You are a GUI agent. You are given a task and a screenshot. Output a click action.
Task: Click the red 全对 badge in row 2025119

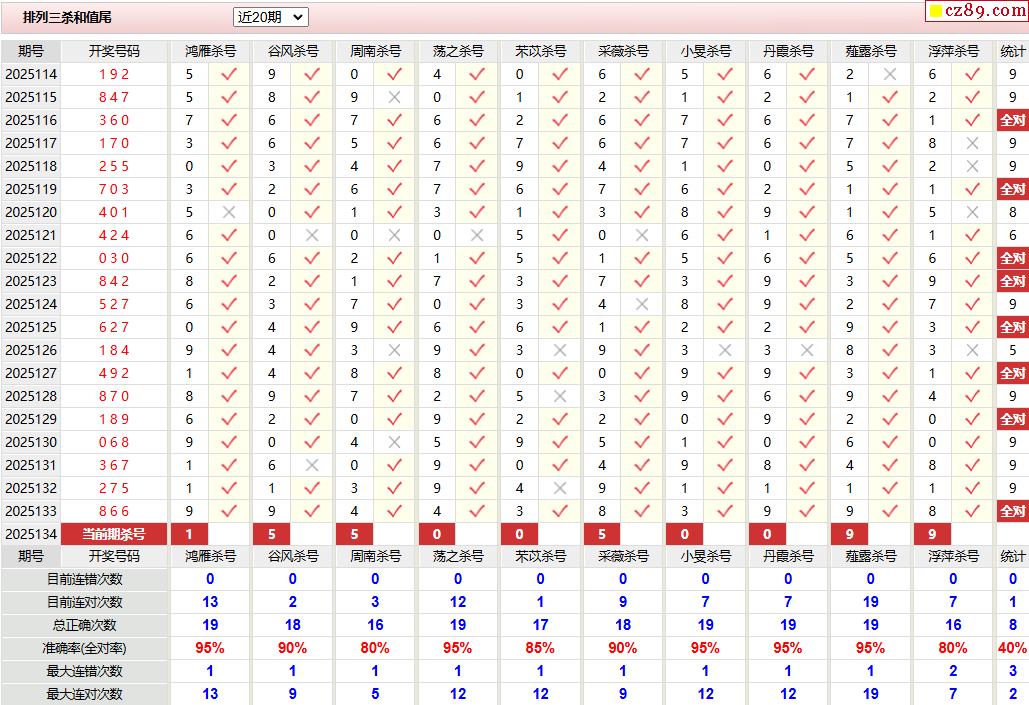tap(1013, 189)
